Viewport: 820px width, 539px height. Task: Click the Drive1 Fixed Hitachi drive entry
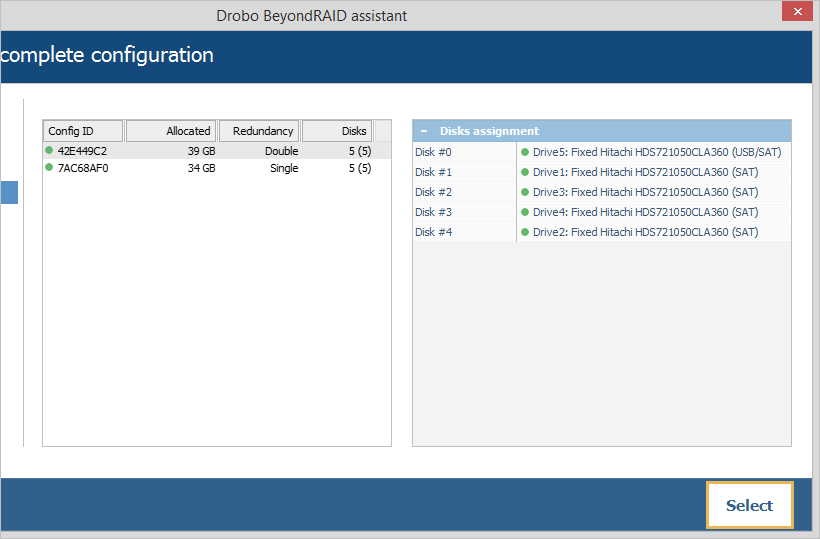(x=644, y=172)
